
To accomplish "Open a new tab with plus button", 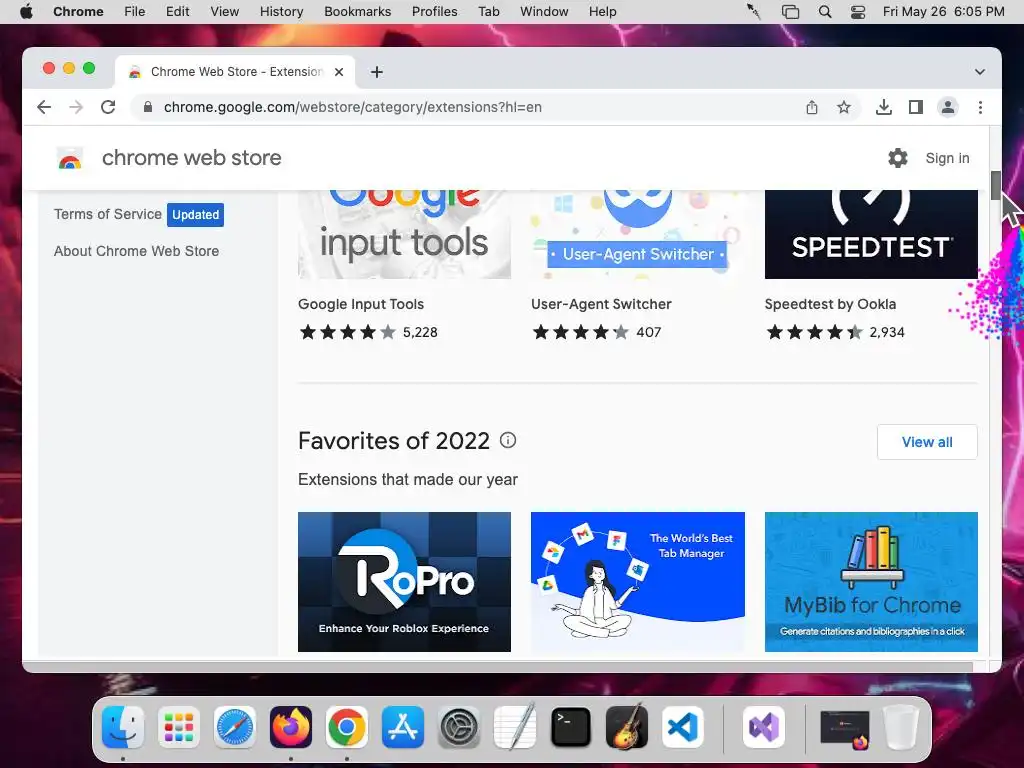I will pos(377,72).
